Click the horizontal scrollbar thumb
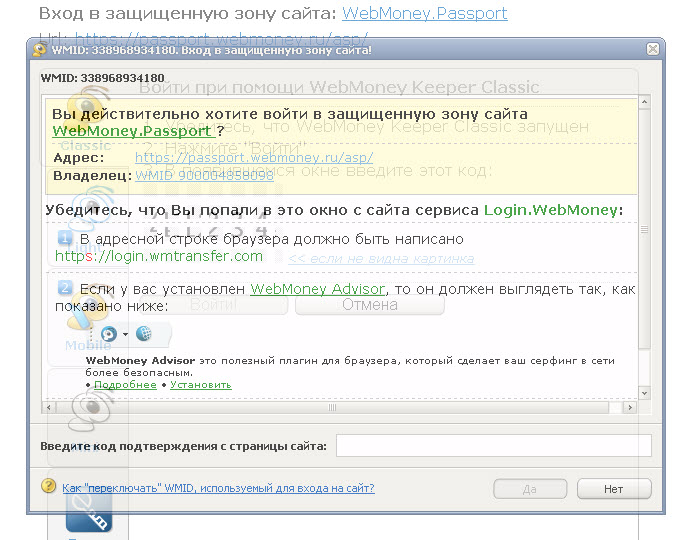Viewport: 691px width, 540px height. tap(332, 407)
